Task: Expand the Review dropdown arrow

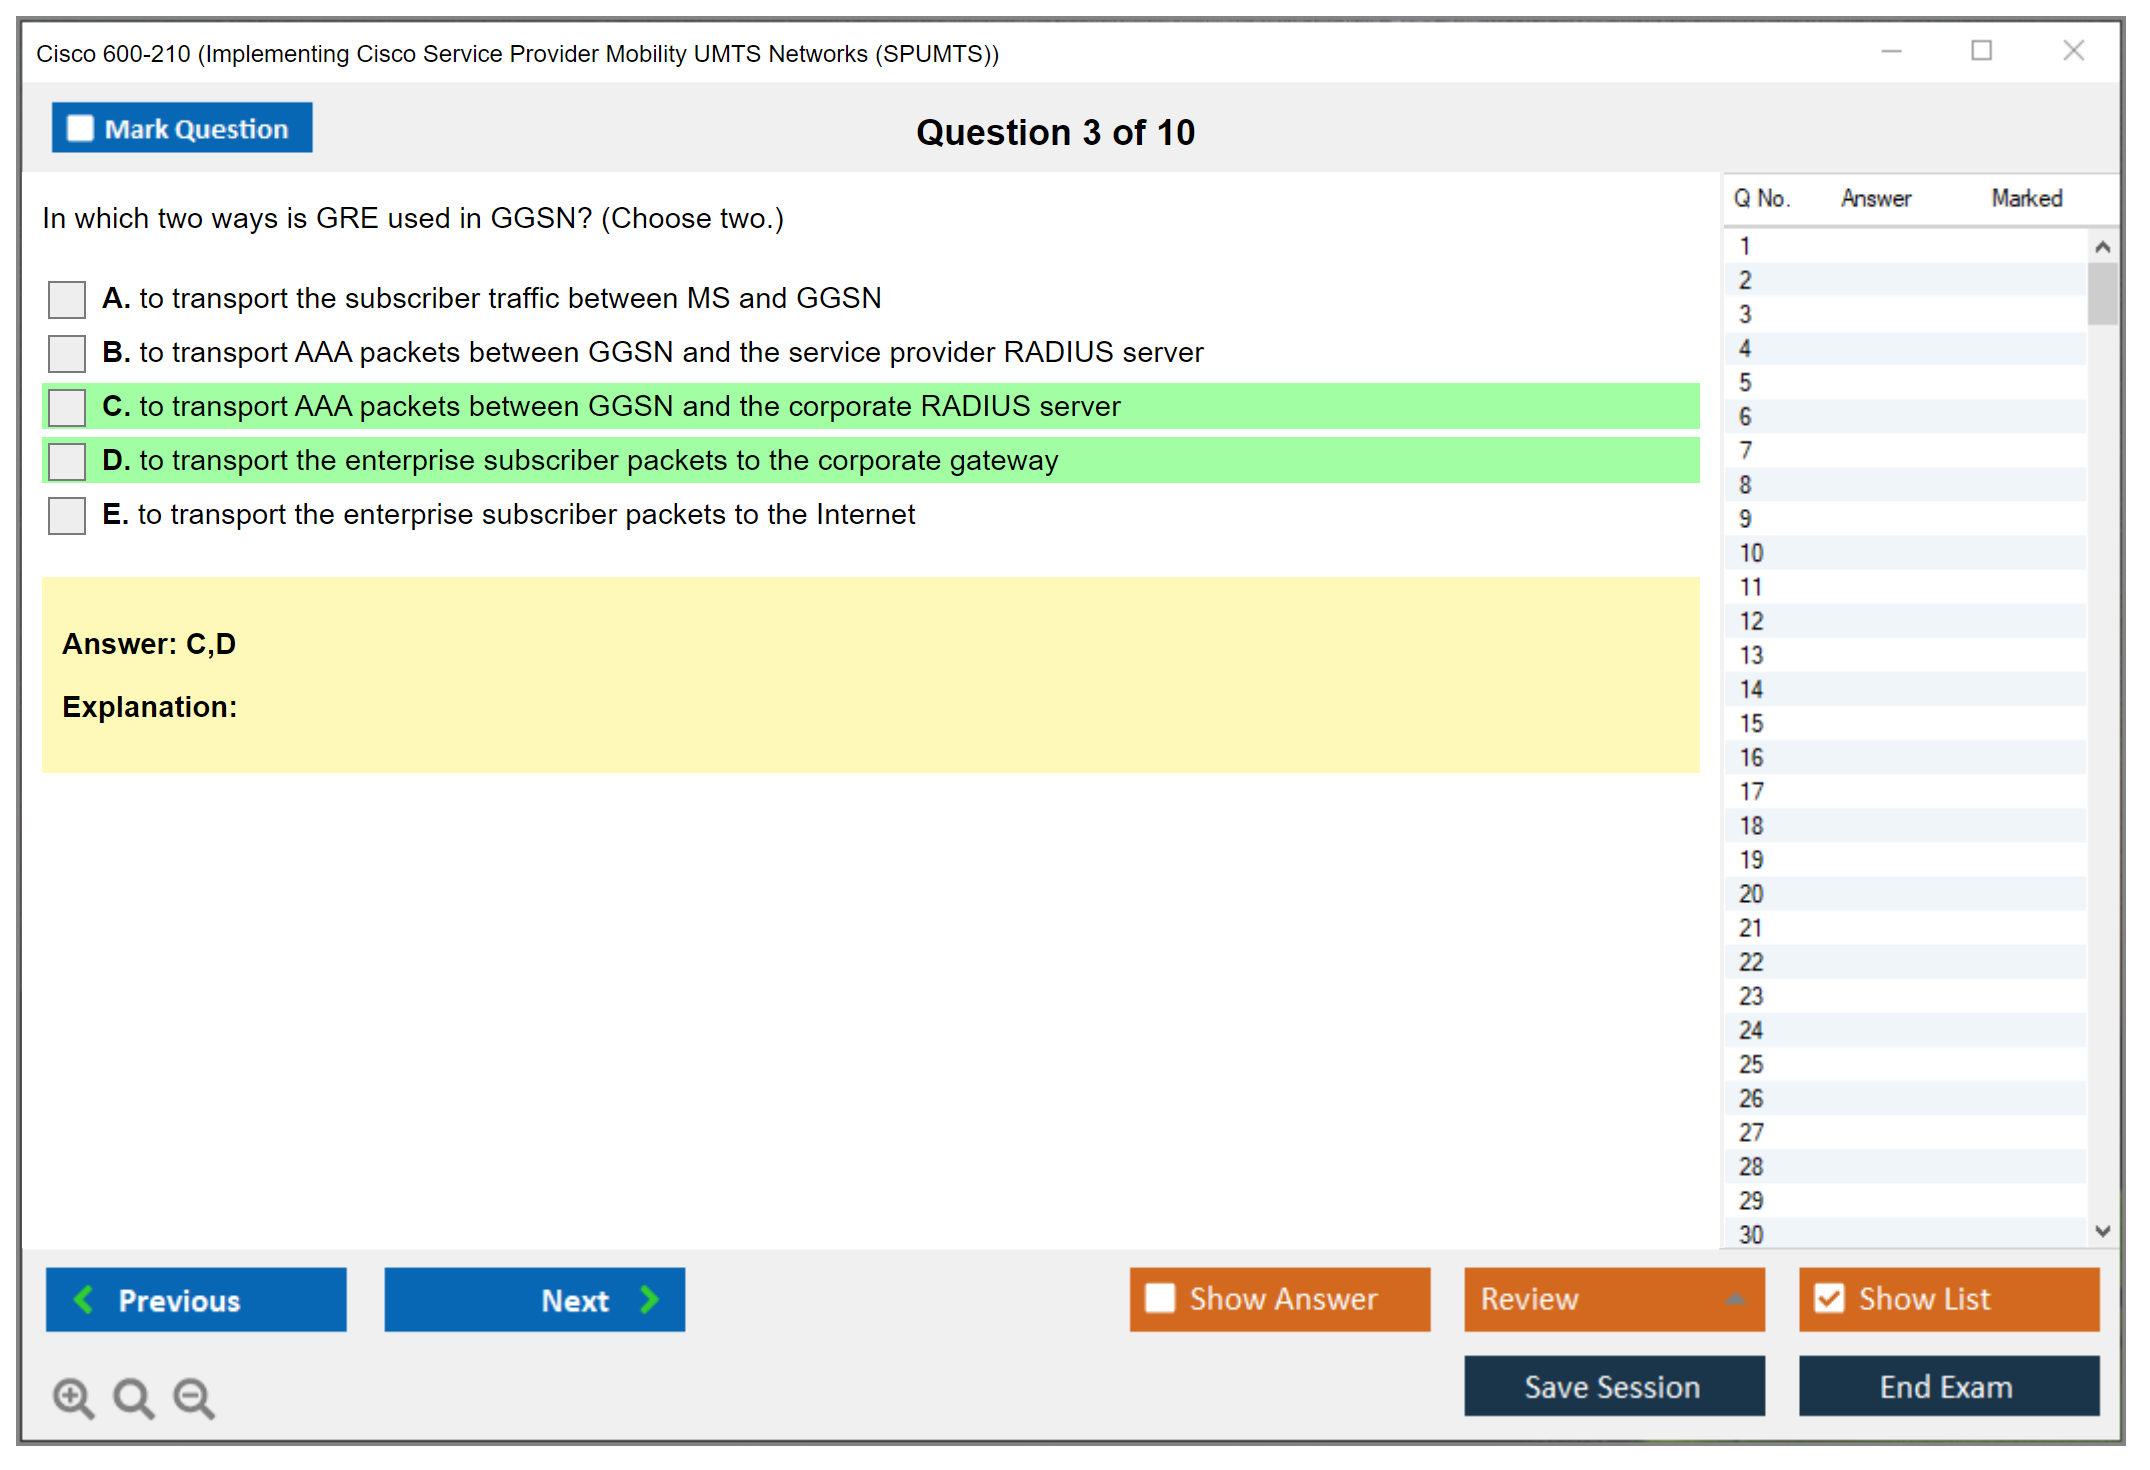Action: click(1735, 1298)
